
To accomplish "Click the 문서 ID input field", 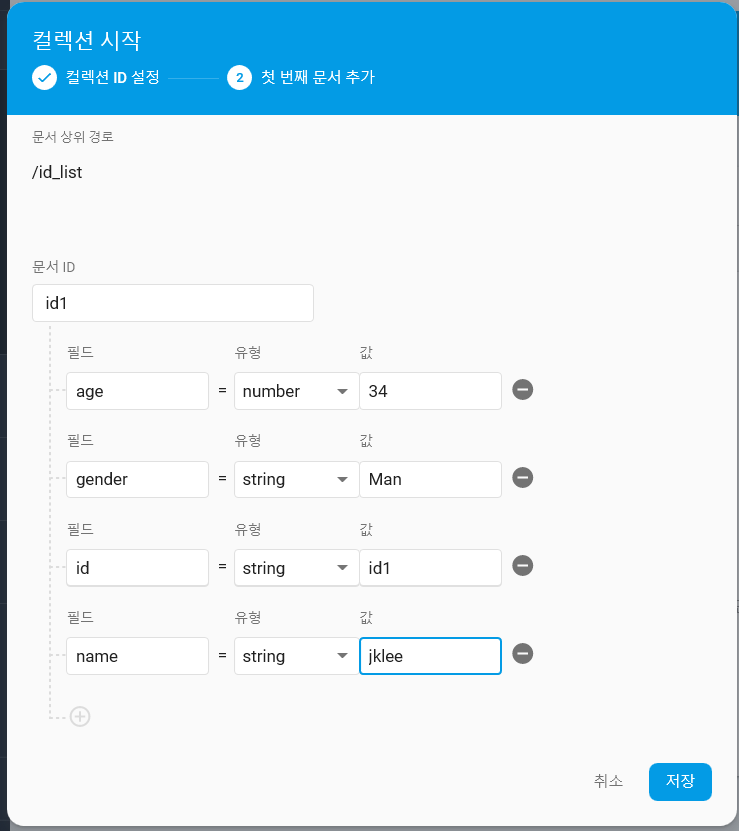I will pyautogui.click(x=173, y=303).
